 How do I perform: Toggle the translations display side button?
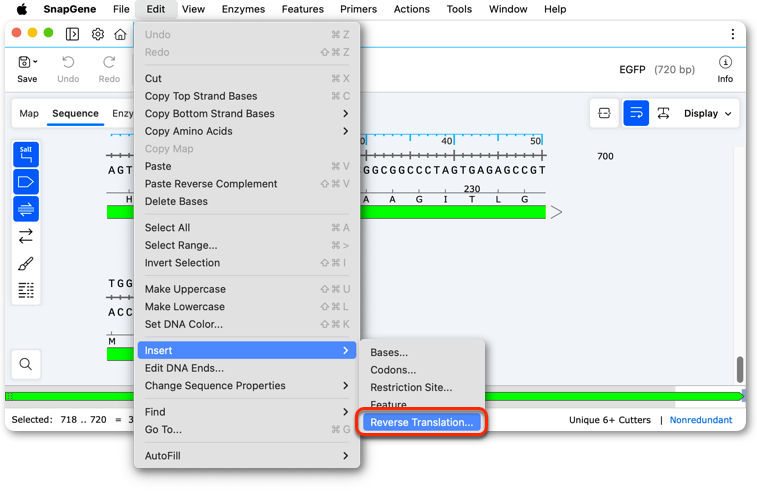26,209
